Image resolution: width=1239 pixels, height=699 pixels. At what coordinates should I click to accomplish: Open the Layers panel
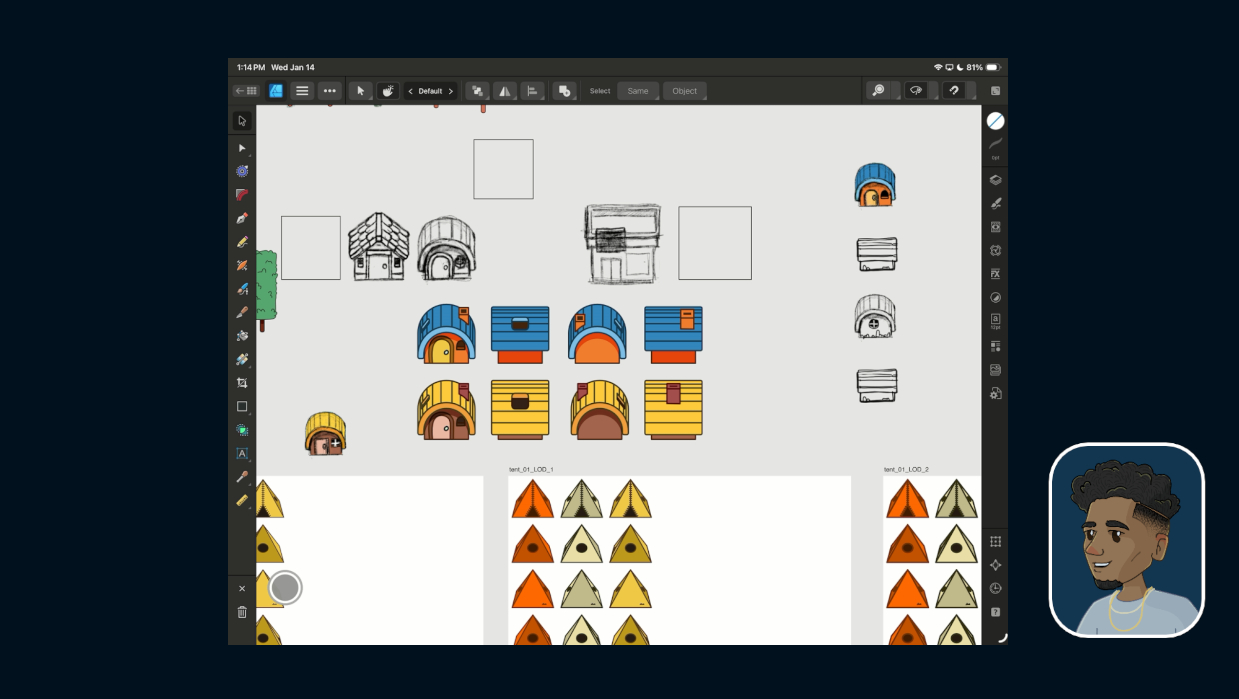point(995,180)
